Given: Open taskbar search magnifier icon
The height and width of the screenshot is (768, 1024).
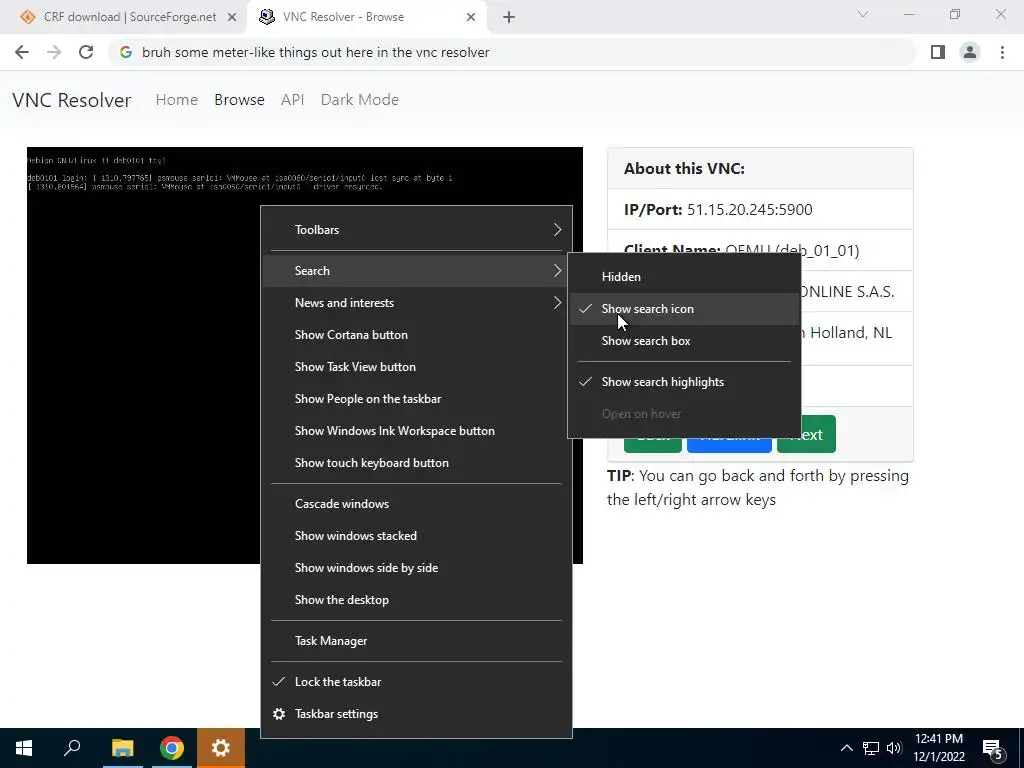Looking at the screenshot, I should point(72,748).
